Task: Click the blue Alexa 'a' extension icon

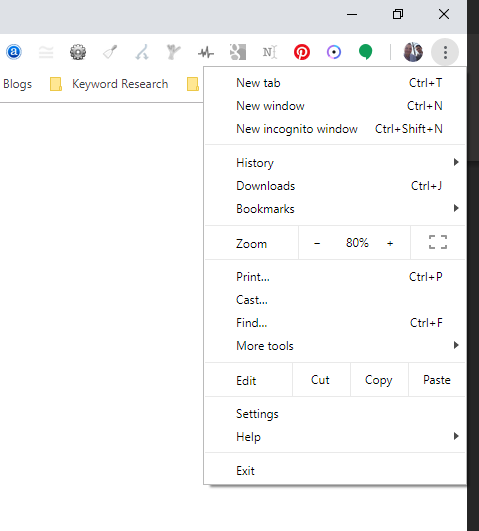Action: click(x=14, y=52)
